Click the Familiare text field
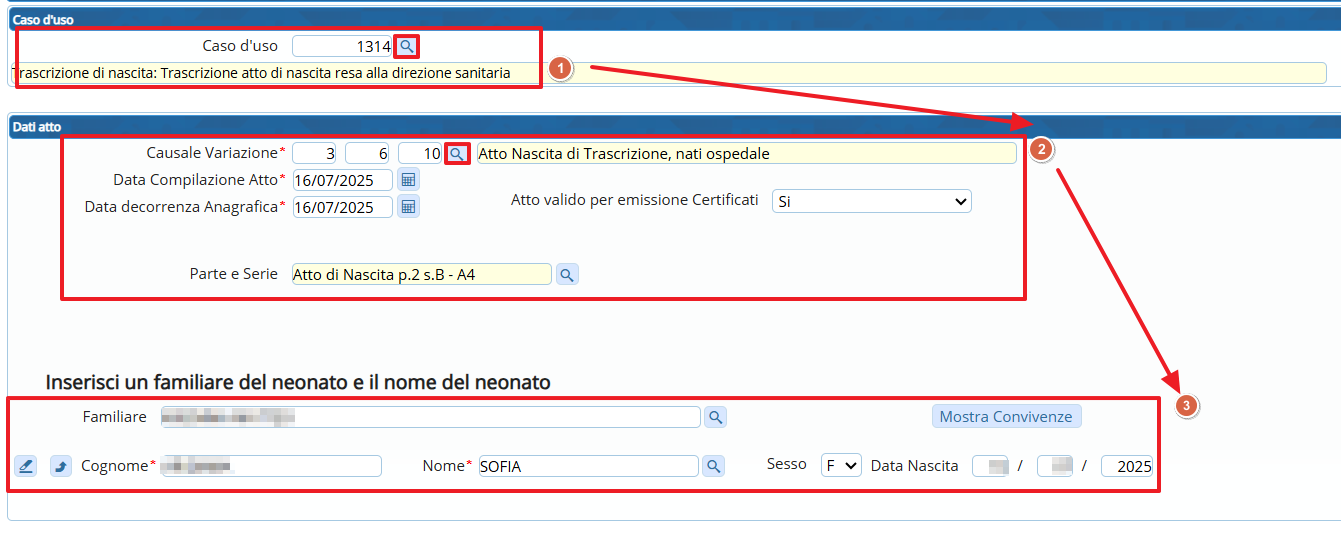1341x558 pixels. pos(430,417)
